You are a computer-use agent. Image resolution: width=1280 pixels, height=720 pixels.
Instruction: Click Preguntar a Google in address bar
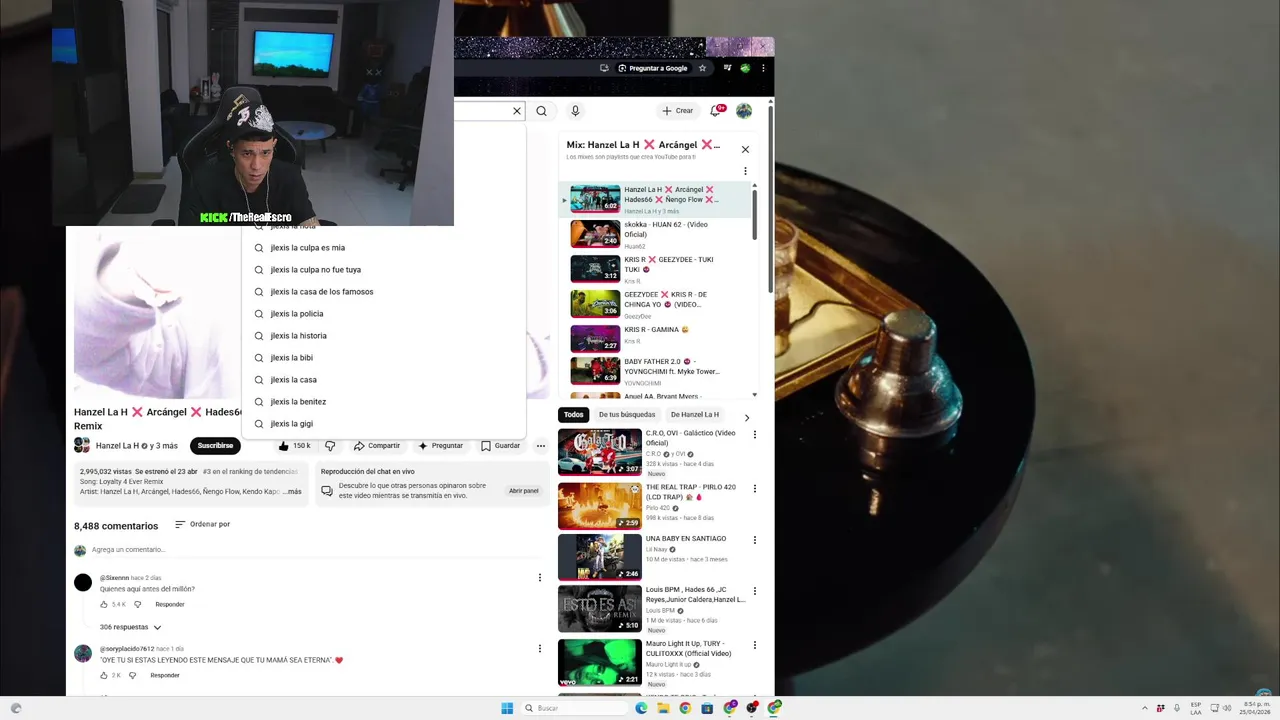point(653,68)
